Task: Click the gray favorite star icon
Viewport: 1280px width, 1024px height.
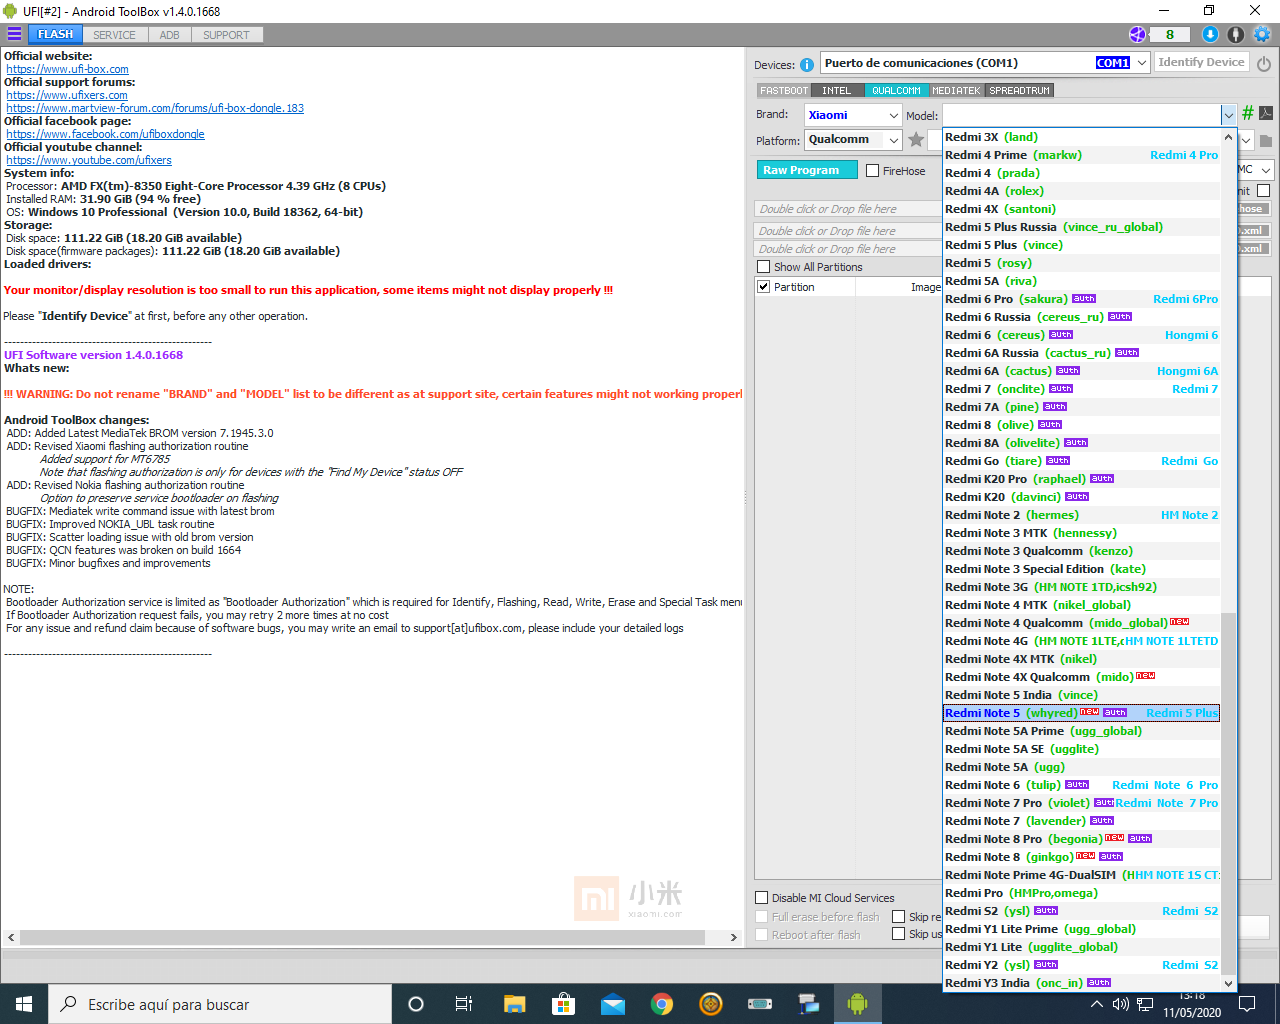Action: [916, 140]
